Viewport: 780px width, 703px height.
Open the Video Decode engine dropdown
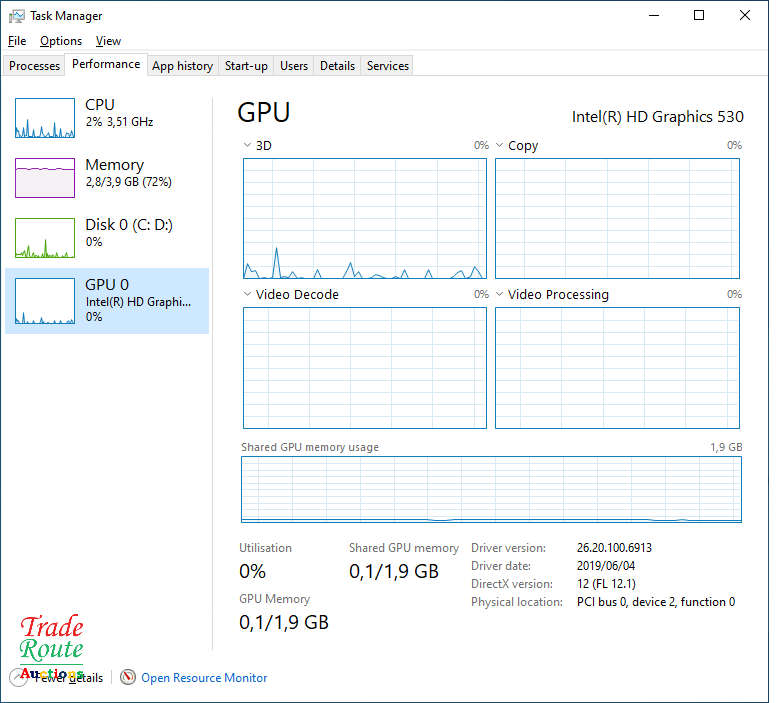click(247, 294)
